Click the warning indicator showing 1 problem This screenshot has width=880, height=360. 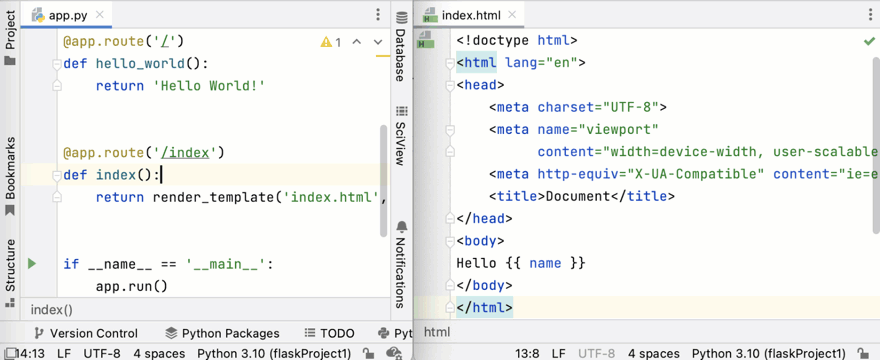331,42
